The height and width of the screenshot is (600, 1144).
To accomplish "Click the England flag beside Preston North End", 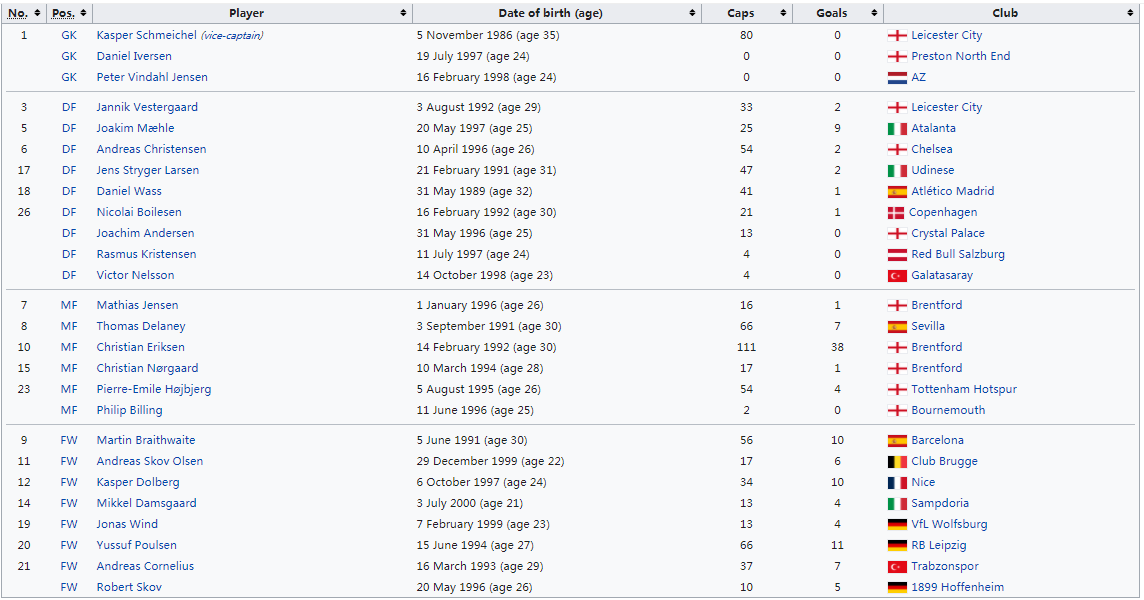I will [x=897, y=56].
